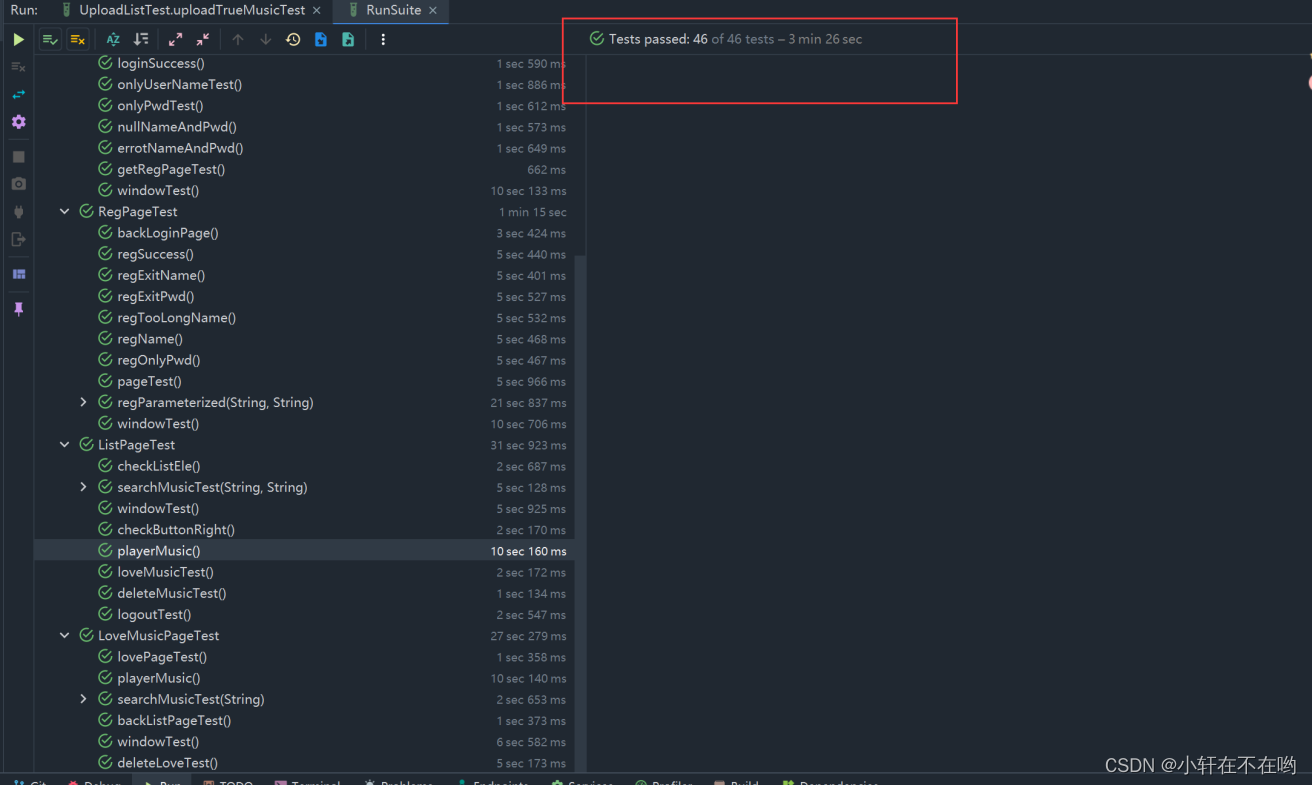
Task: Toggle the Show Passed tests filter
Action: (x=50, y=39)
